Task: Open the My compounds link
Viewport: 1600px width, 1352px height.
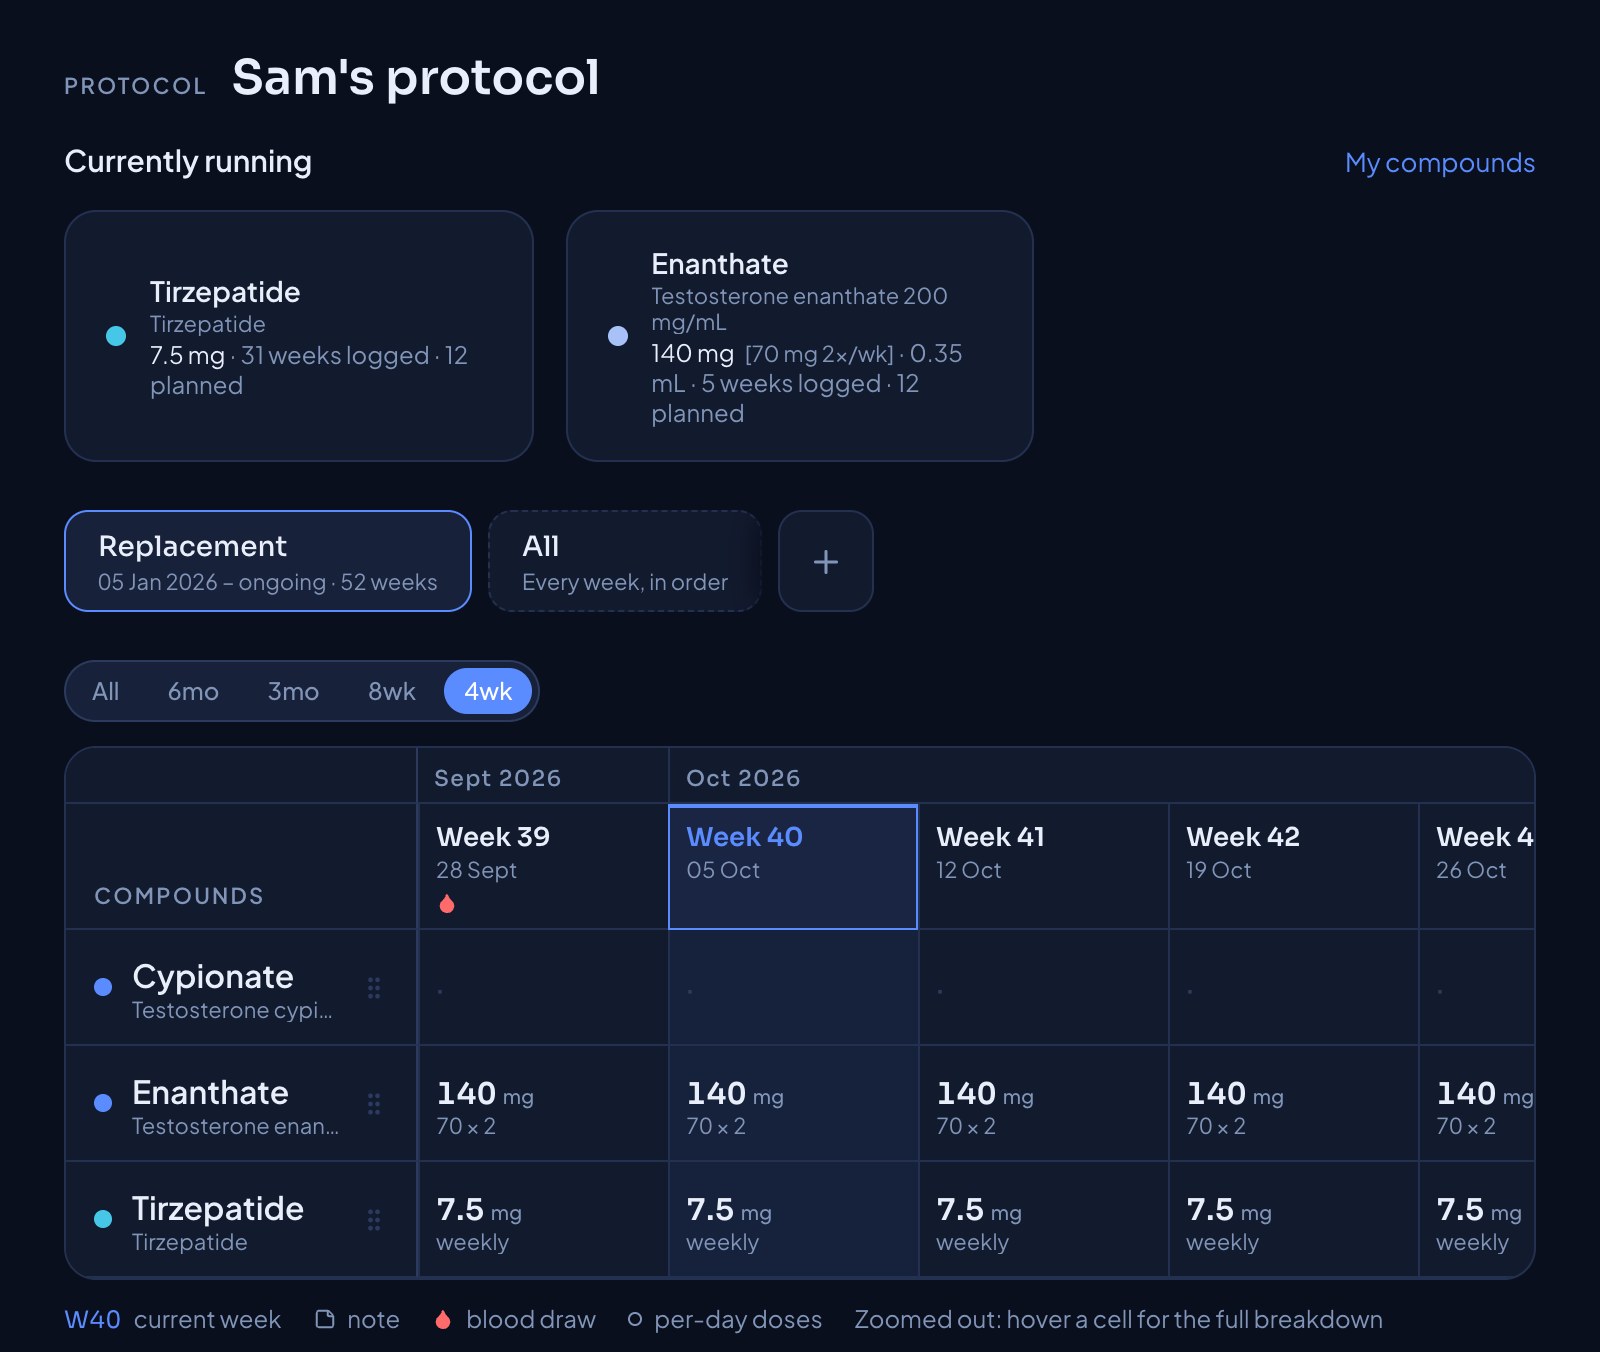Action: point(1439,163)
